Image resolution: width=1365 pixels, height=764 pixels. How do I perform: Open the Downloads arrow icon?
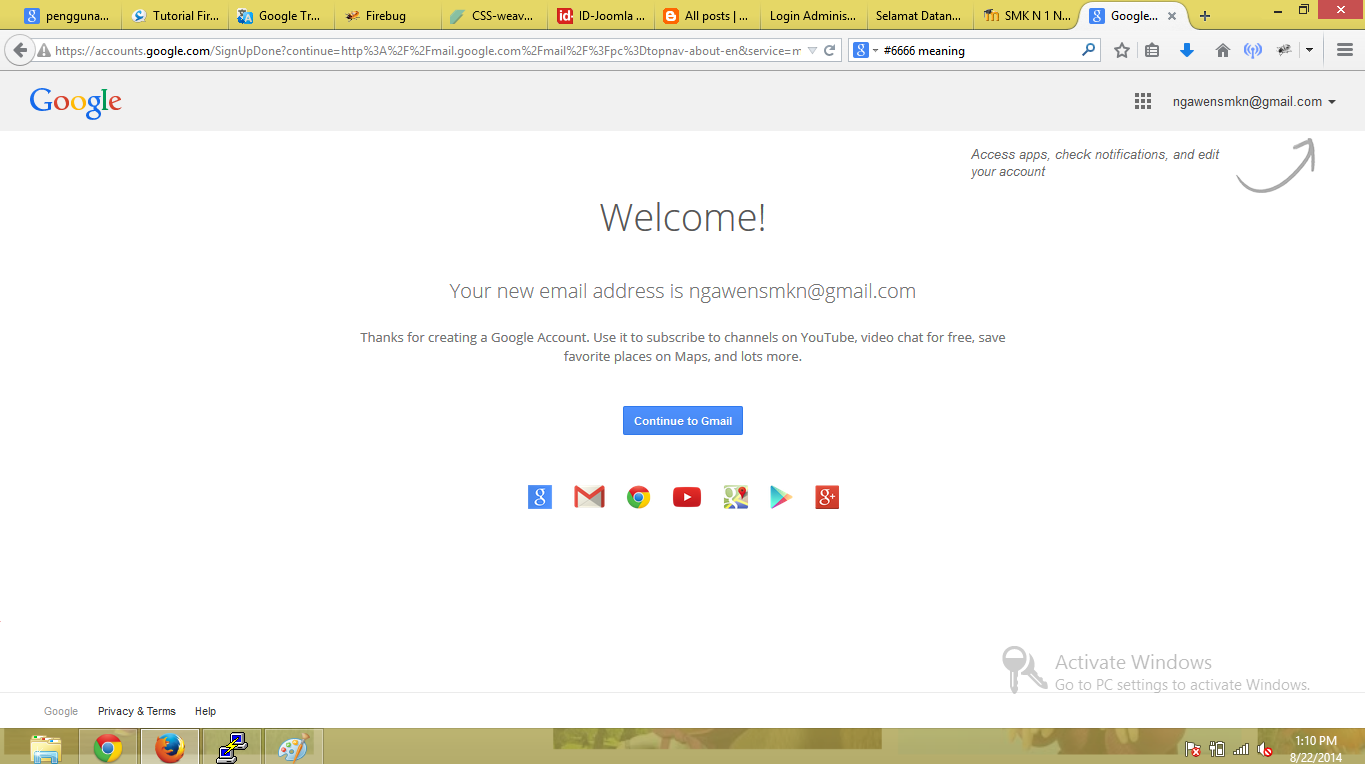point(1187,50)
